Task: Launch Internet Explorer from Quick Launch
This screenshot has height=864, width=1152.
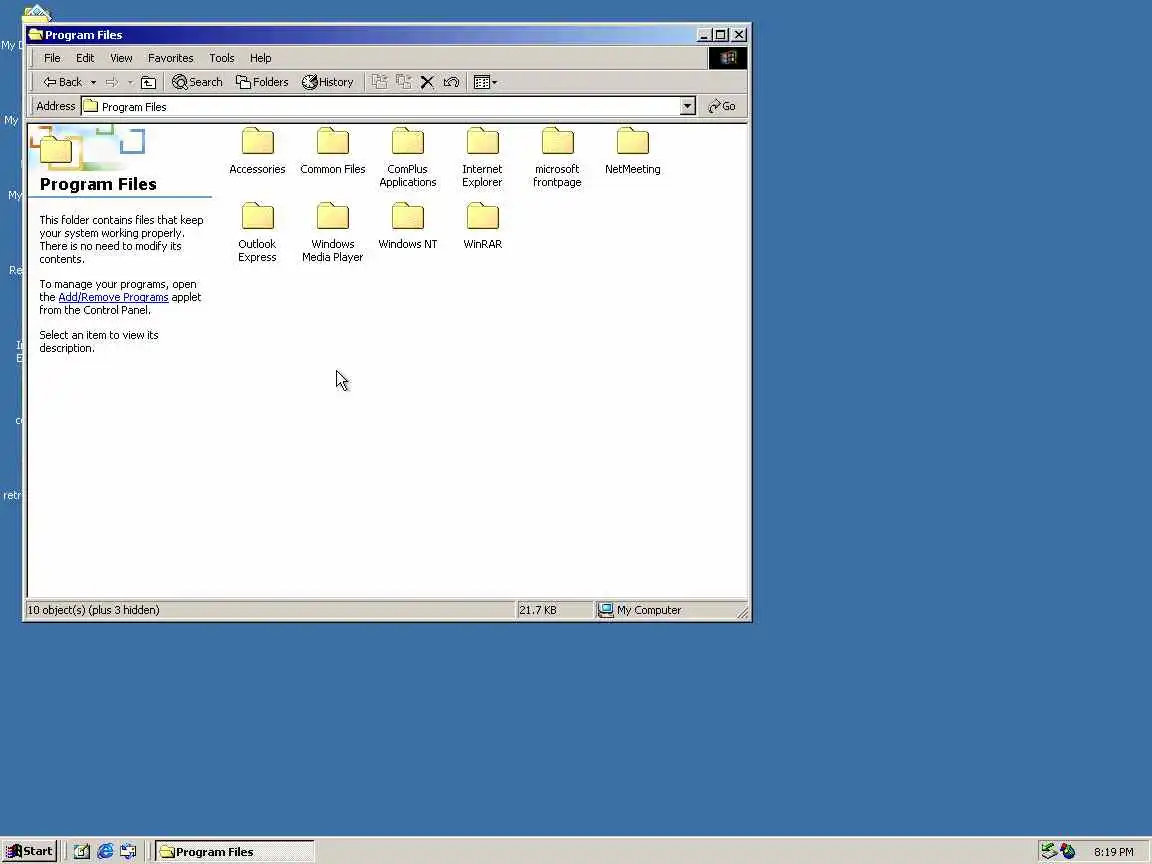Action: click(x=105, y=852)
